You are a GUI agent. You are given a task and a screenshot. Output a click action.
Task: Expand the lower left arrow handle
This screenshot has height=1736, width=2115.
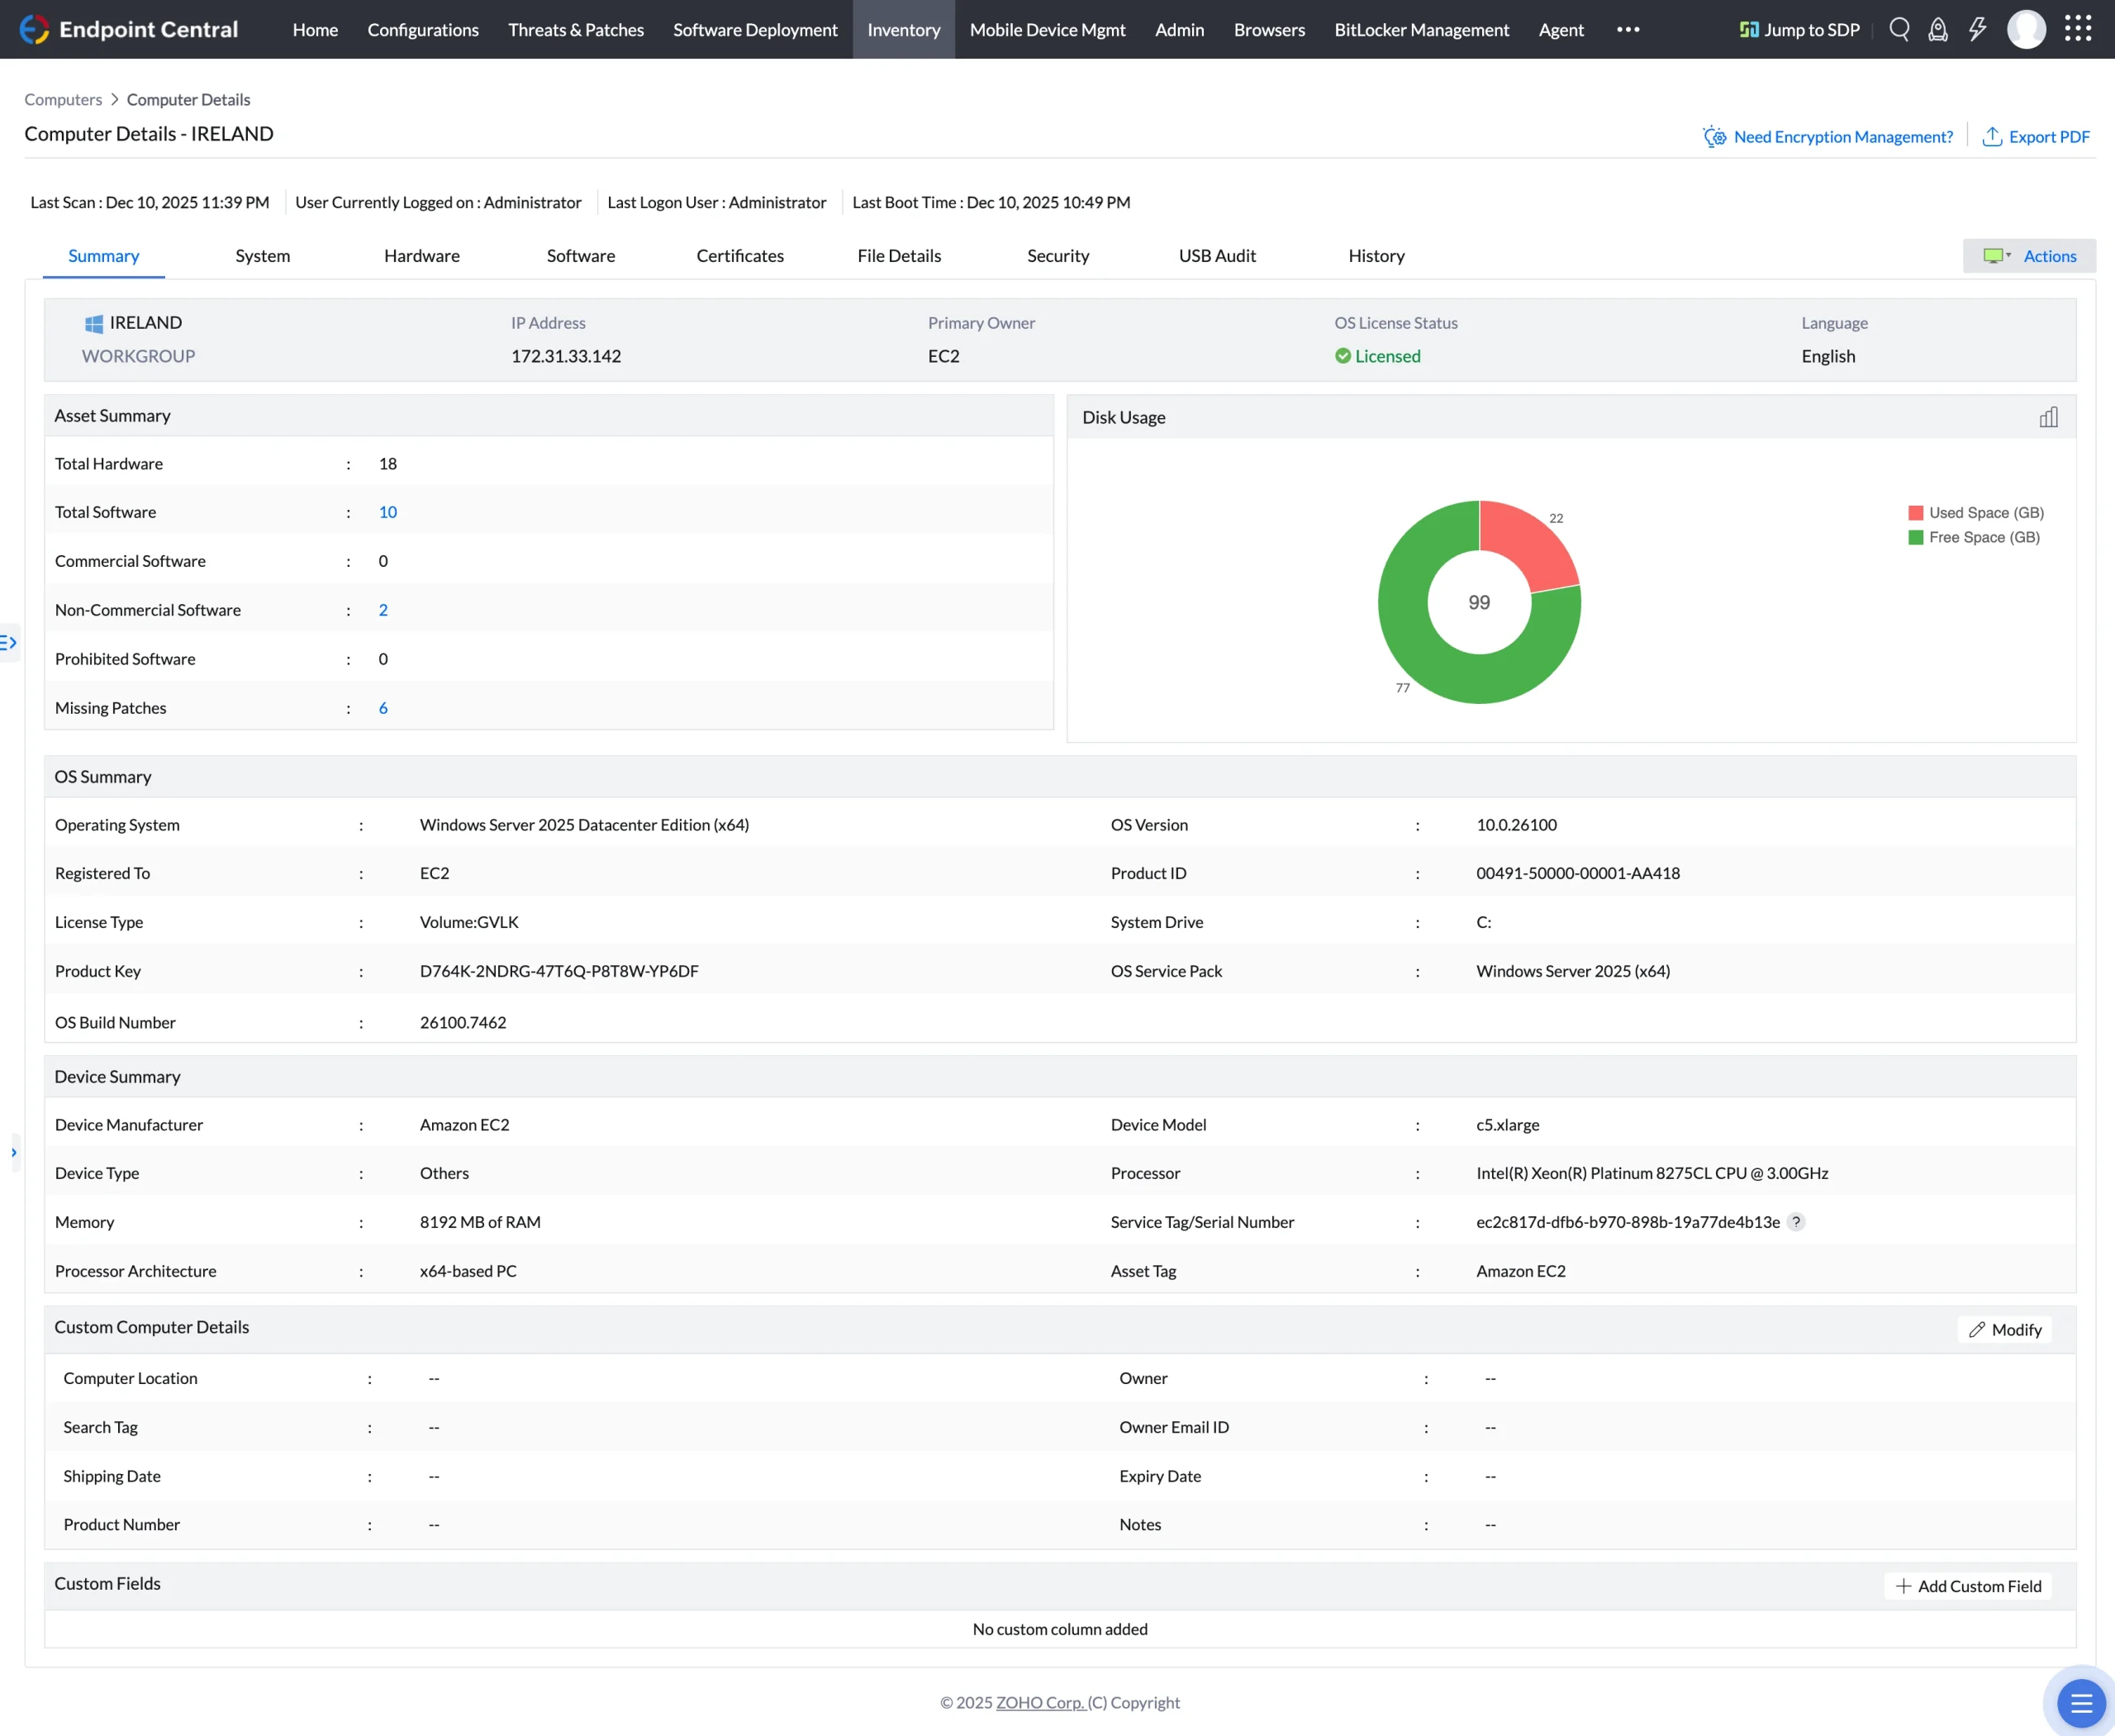[x=13, y=1153]
